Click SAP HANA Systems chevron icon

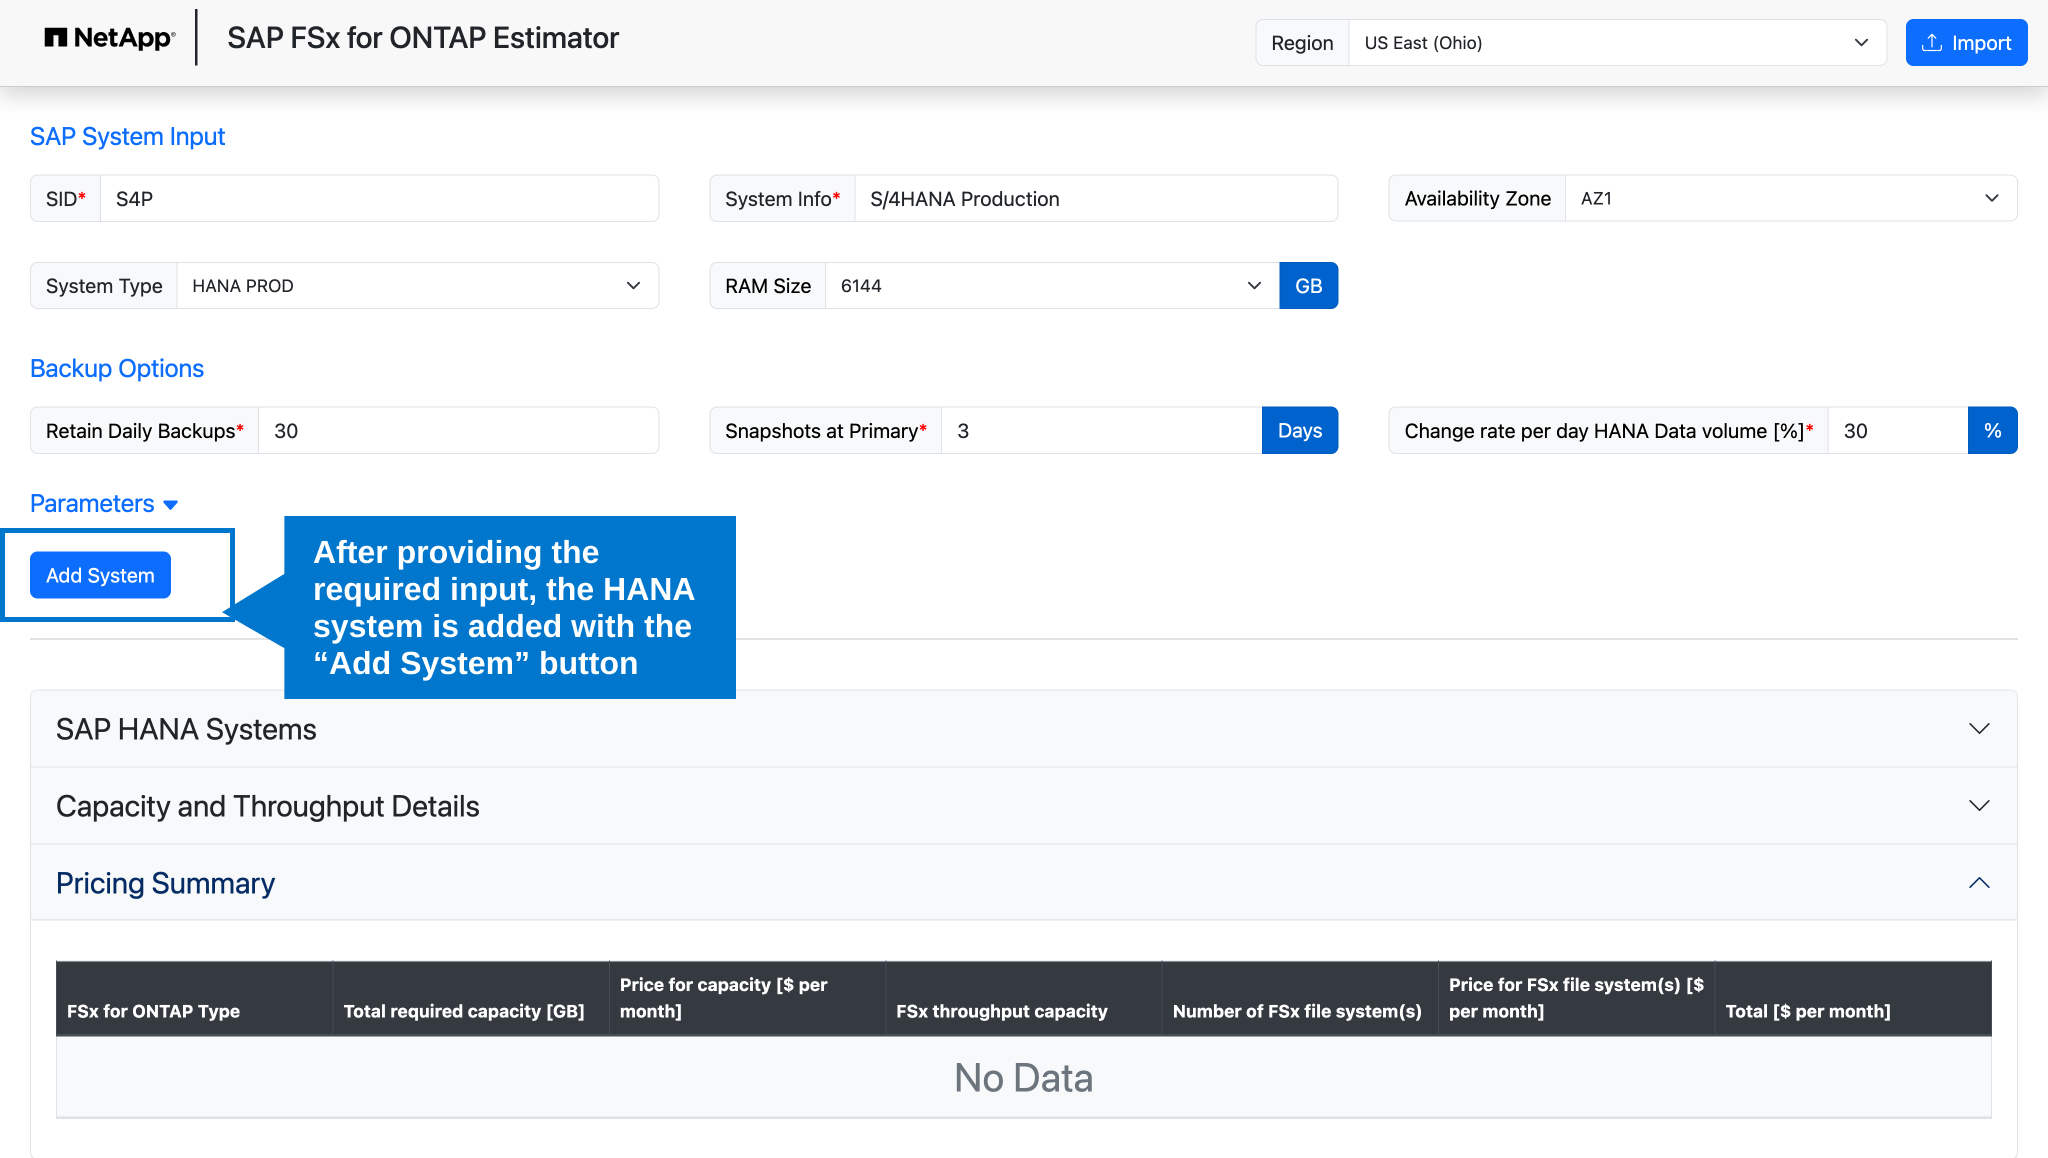tap(1979, 729)
